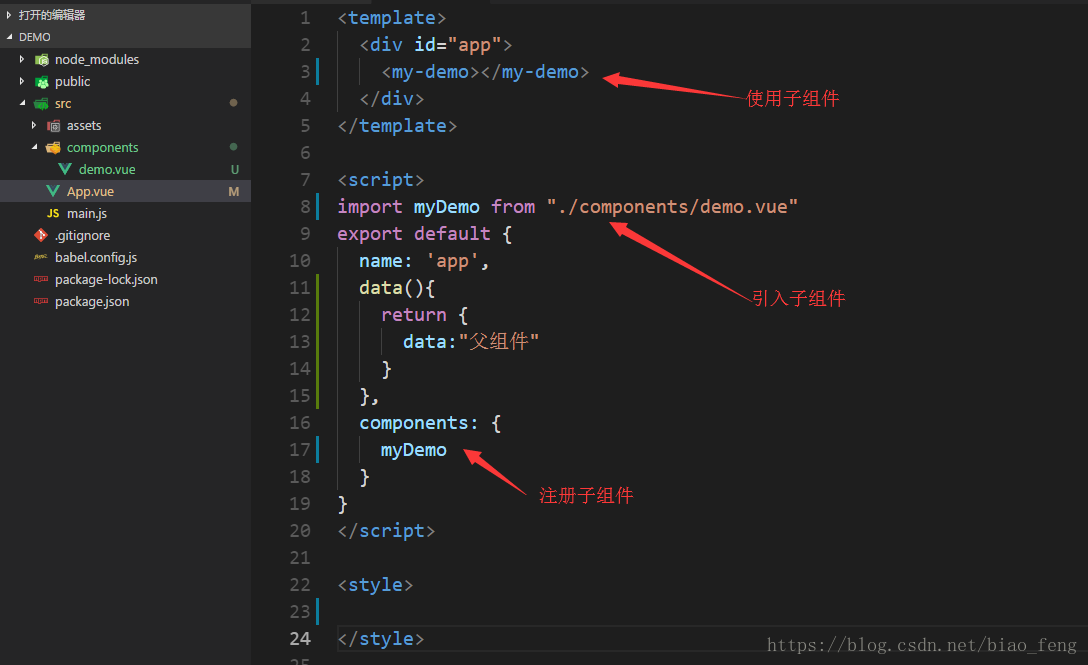
Task: Click the components folder icon
Action: point(53,147)
